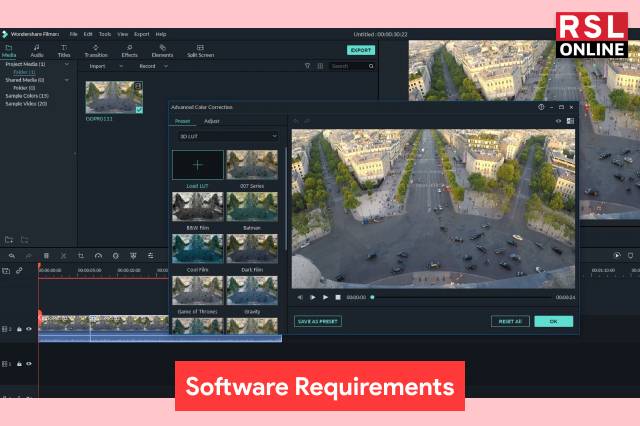
Task: Click the add track icon
Action: [x=6, y=271]
